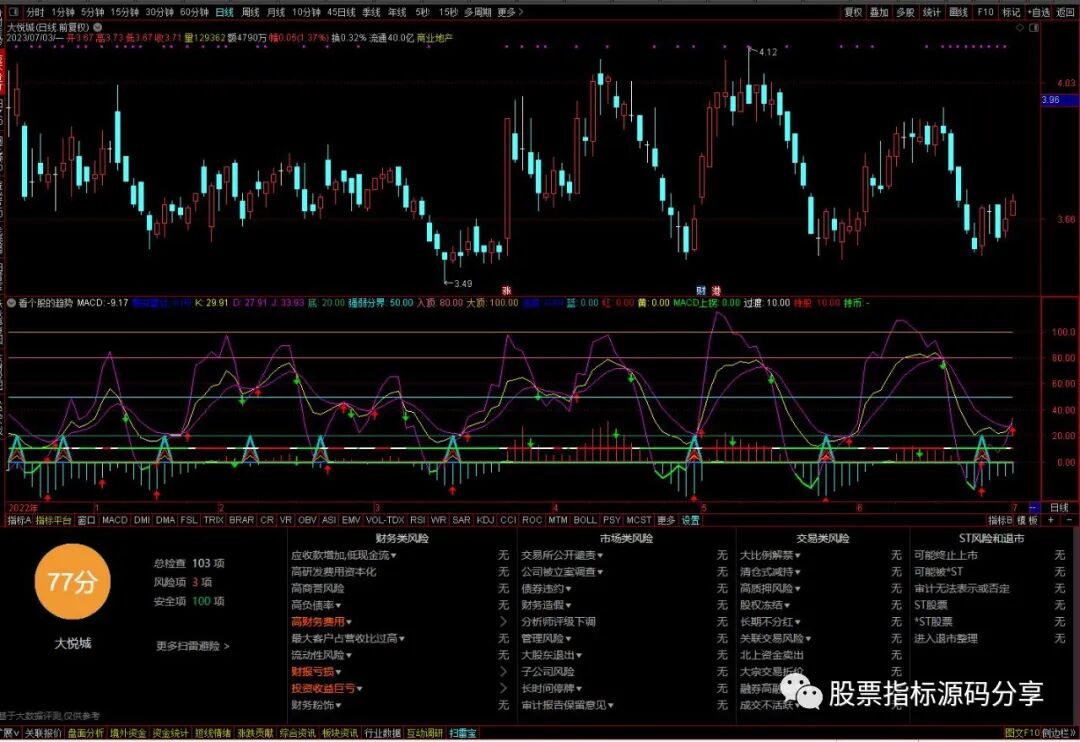Open the 多周期 multi-period view

coord(477,12)
